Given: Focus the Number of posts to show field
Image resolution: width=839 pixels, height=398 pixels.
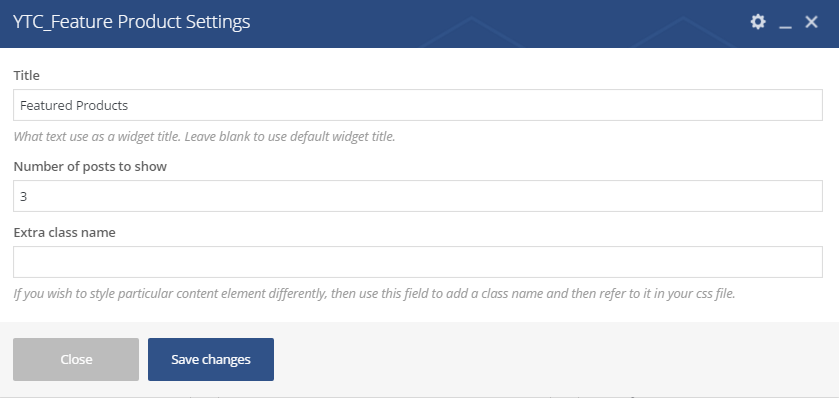Looking at the screenshot, I should 418,196.
